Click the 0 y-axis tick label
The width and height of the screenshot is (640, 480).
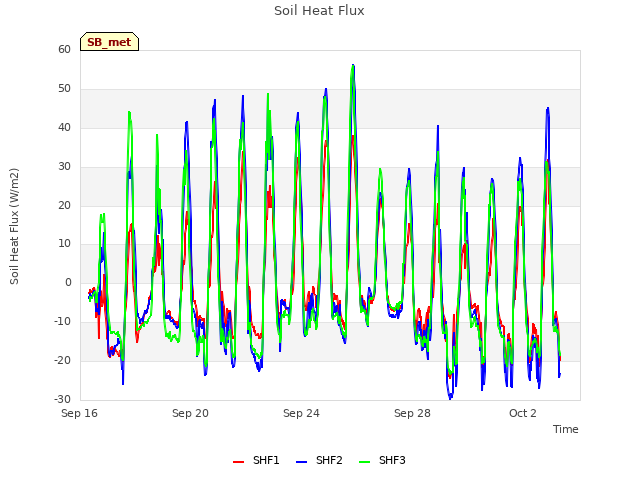pyautogui.click(x=68, y=282)
